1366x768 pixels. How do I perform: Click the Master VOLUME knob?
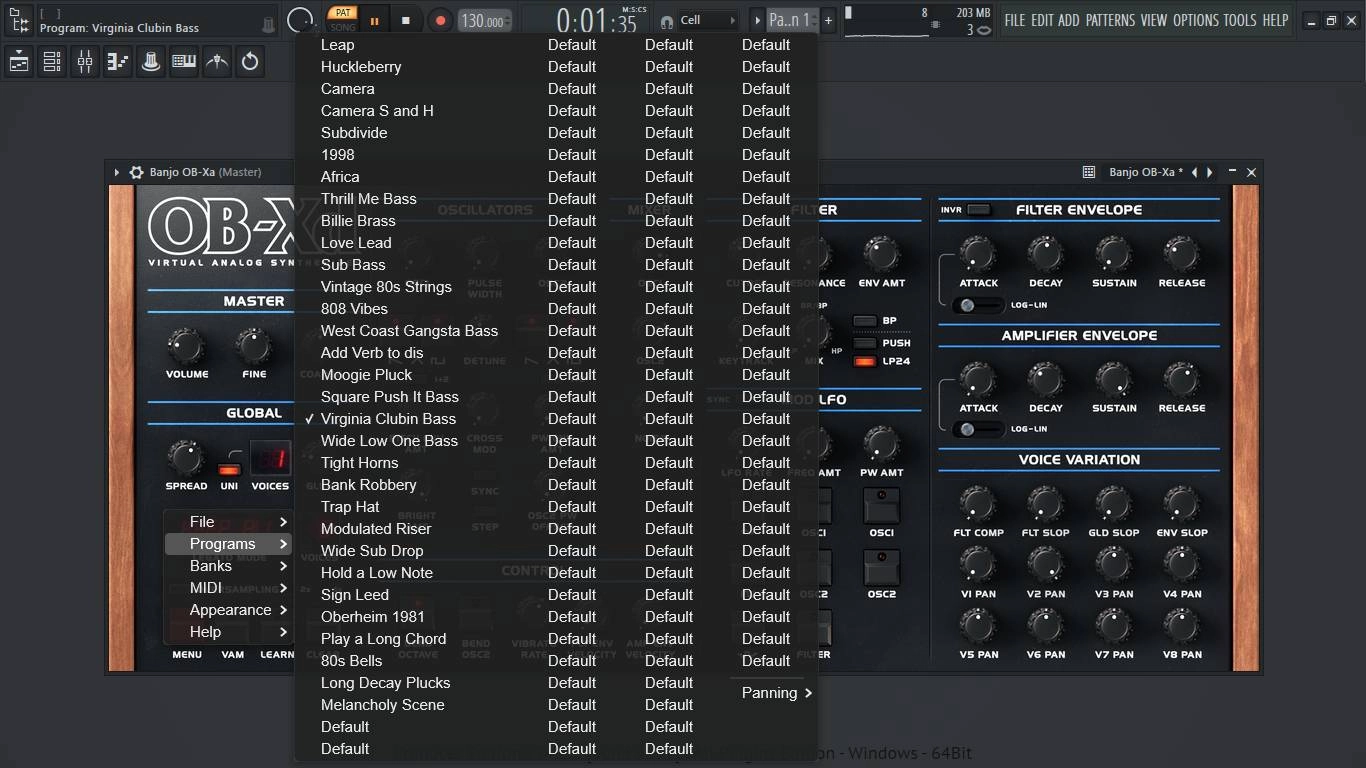coord(187,346)
